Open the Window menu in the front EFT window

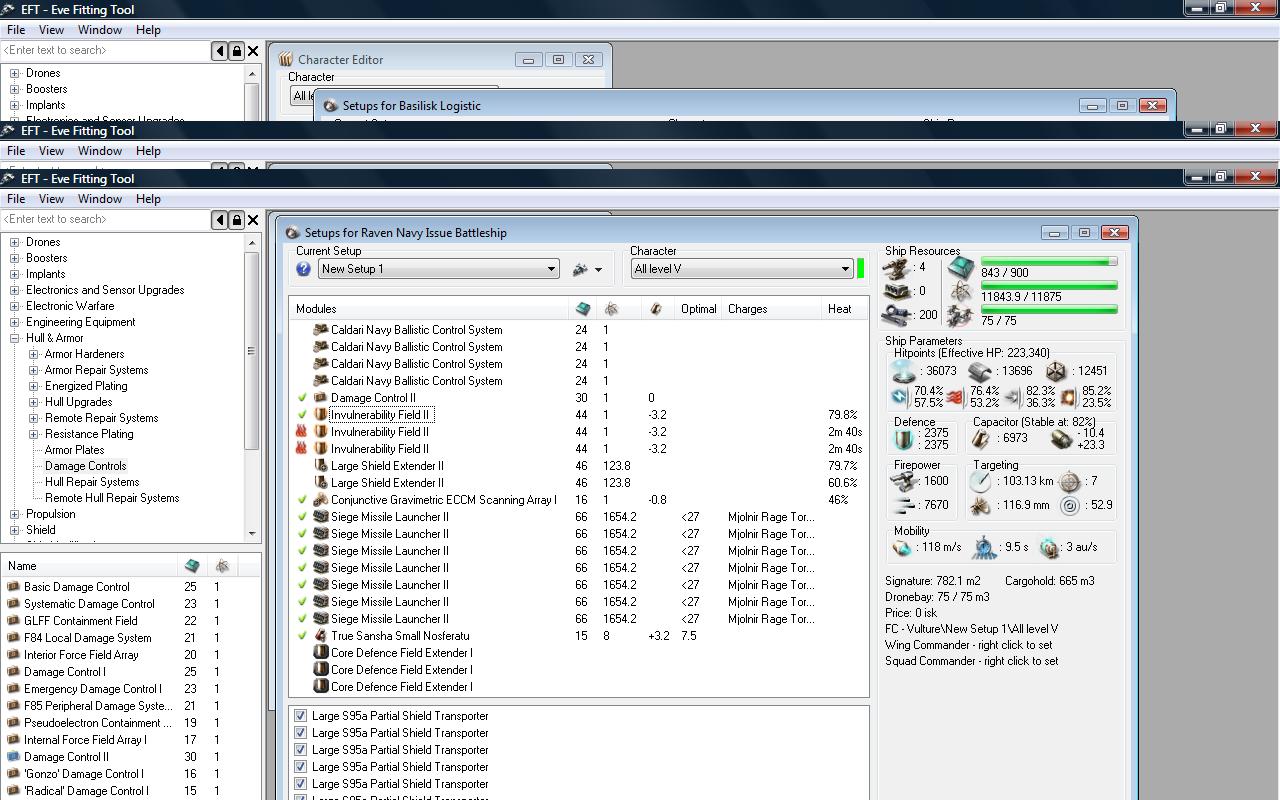[x=100, y=199]
